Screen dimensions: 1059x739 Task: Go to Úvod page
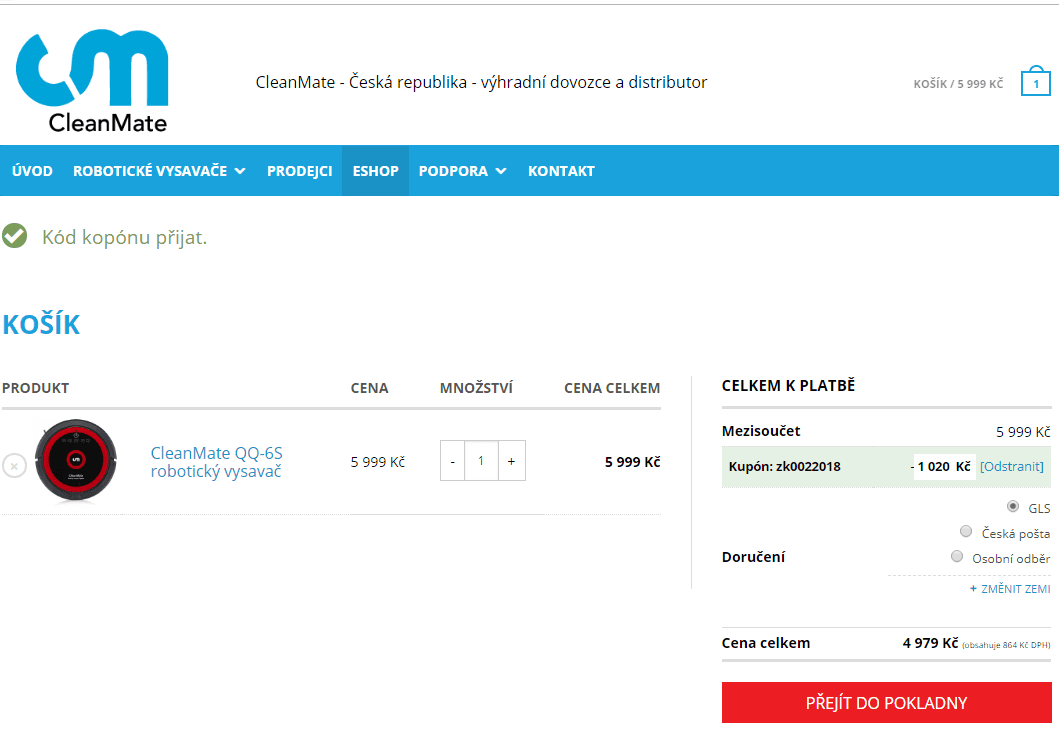pyautogui.click(x=32, y=171)
